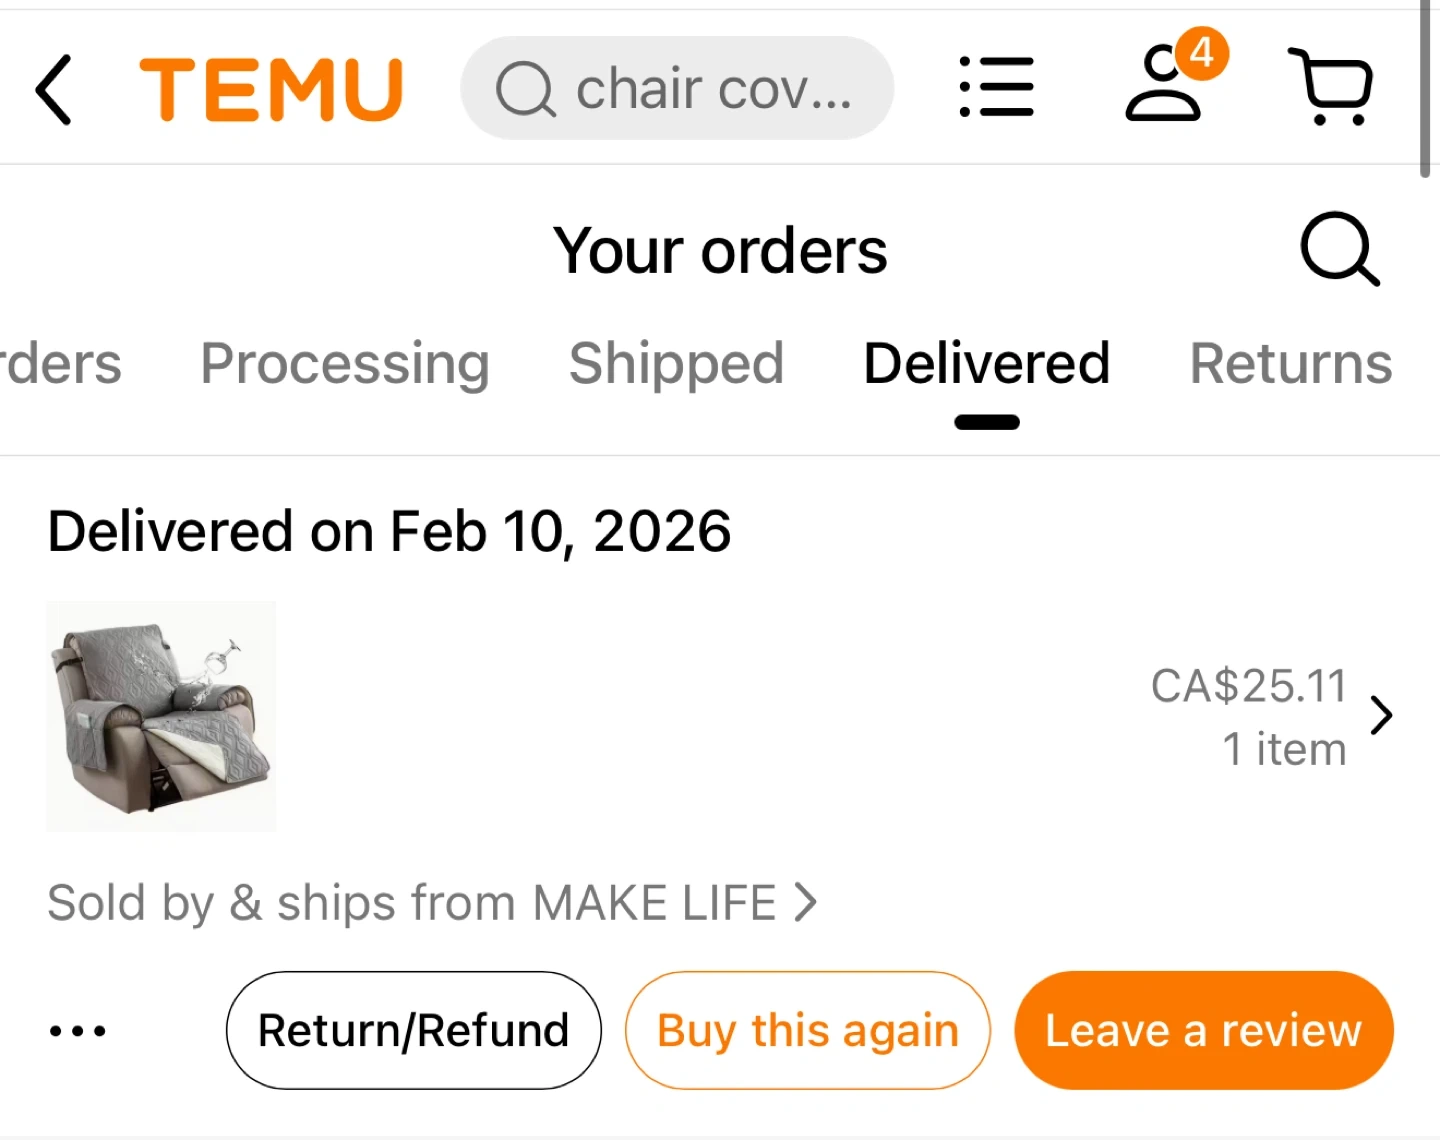This screenshot has width=1440, height=1140.
Task: Switch to the Processing tab
Action: click(345, 363)
